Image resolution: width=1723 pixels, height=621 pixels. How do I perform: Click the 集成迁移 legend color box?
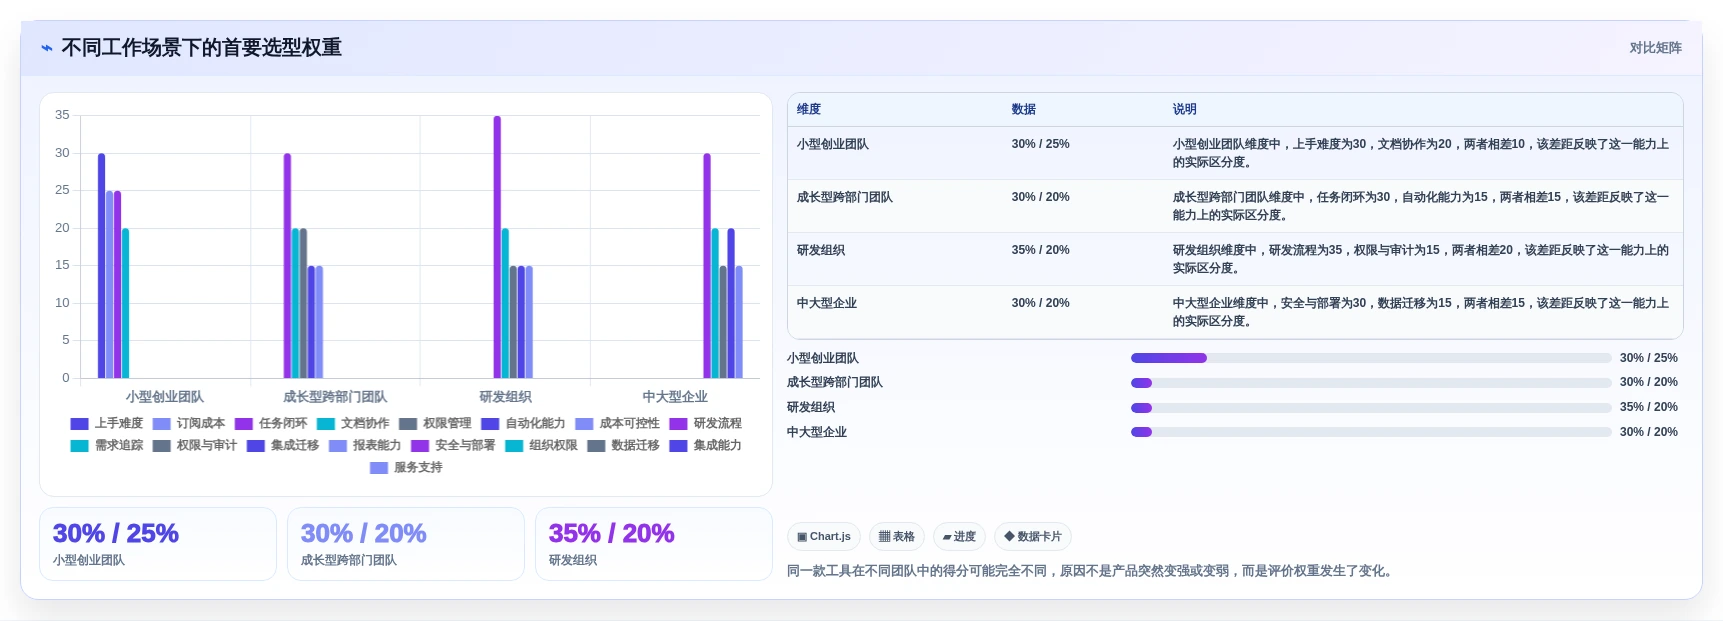[255, 446]
